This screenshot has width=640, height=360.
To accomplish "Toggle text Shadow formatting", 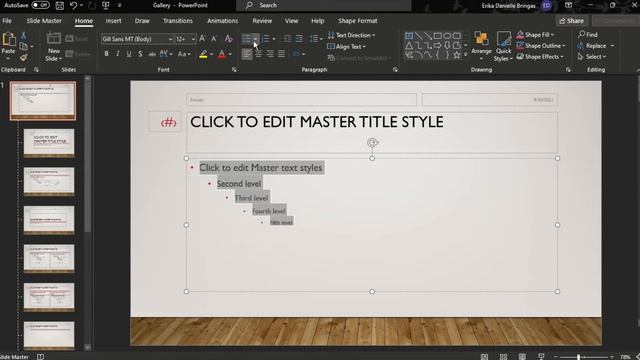I will click(x=140, y=54).
